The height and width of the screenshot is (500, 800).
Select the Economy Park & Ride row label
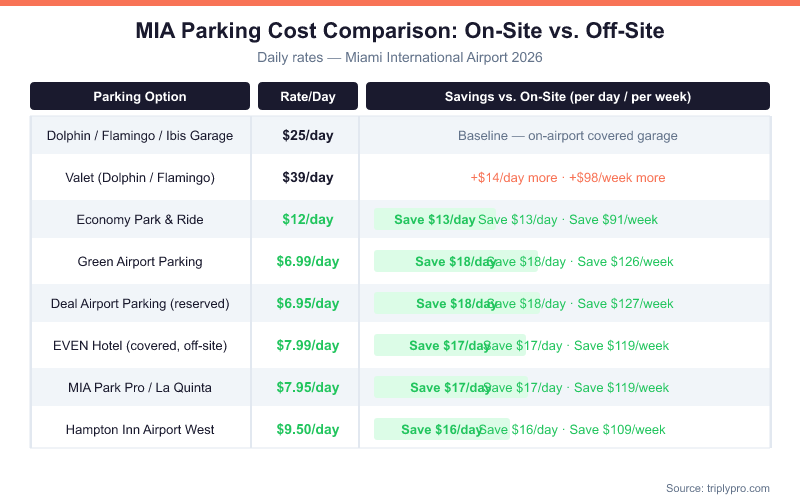(140, 220)
